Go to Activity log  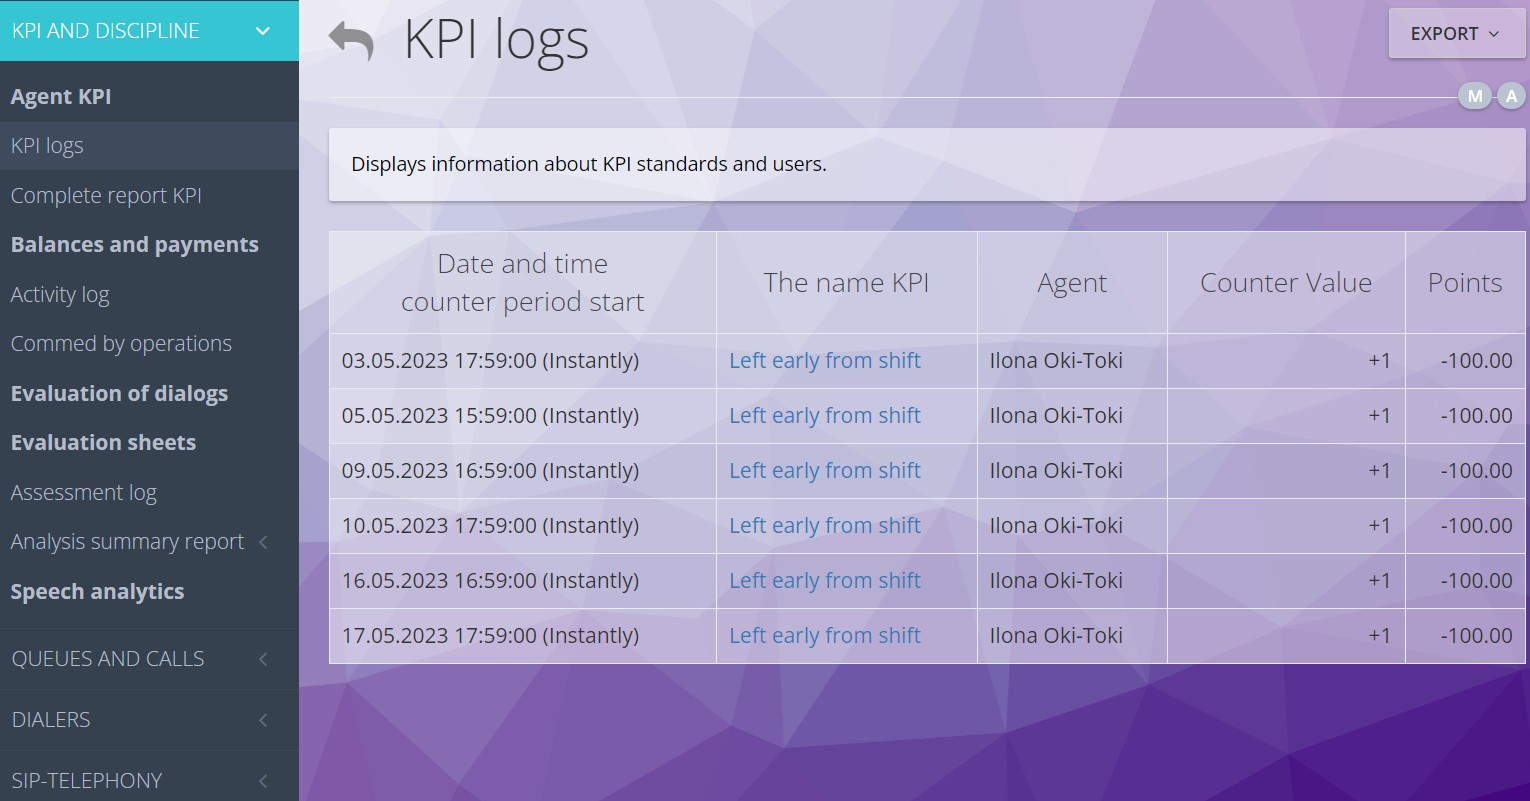tap(60, 295)
